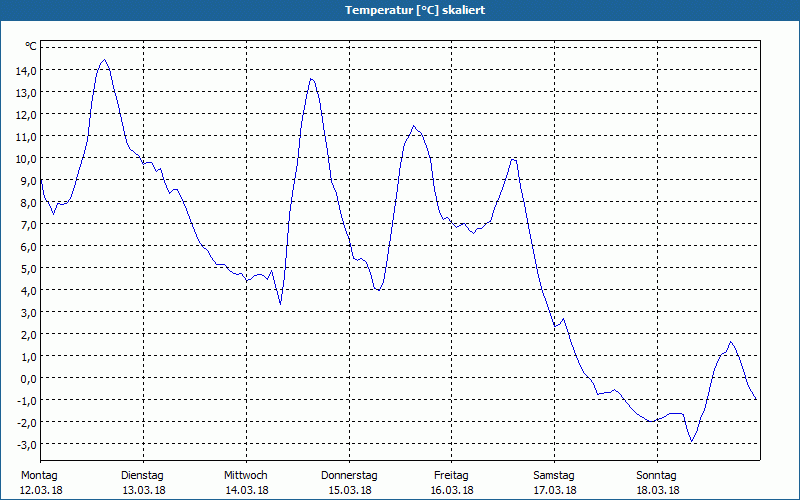The image size is (800, 500).
Task: Click the 1,0 y-axis label
Action: coord(29,356)
